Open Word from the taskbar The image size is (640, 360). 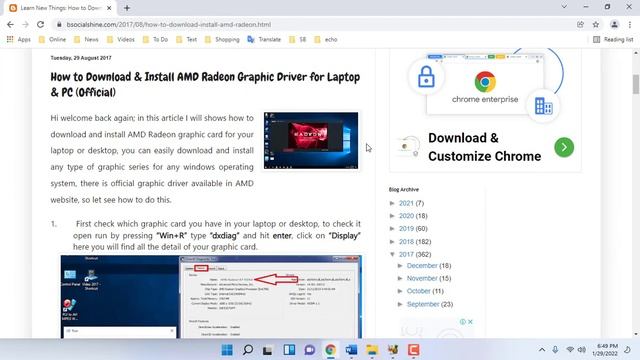[351, 350]
